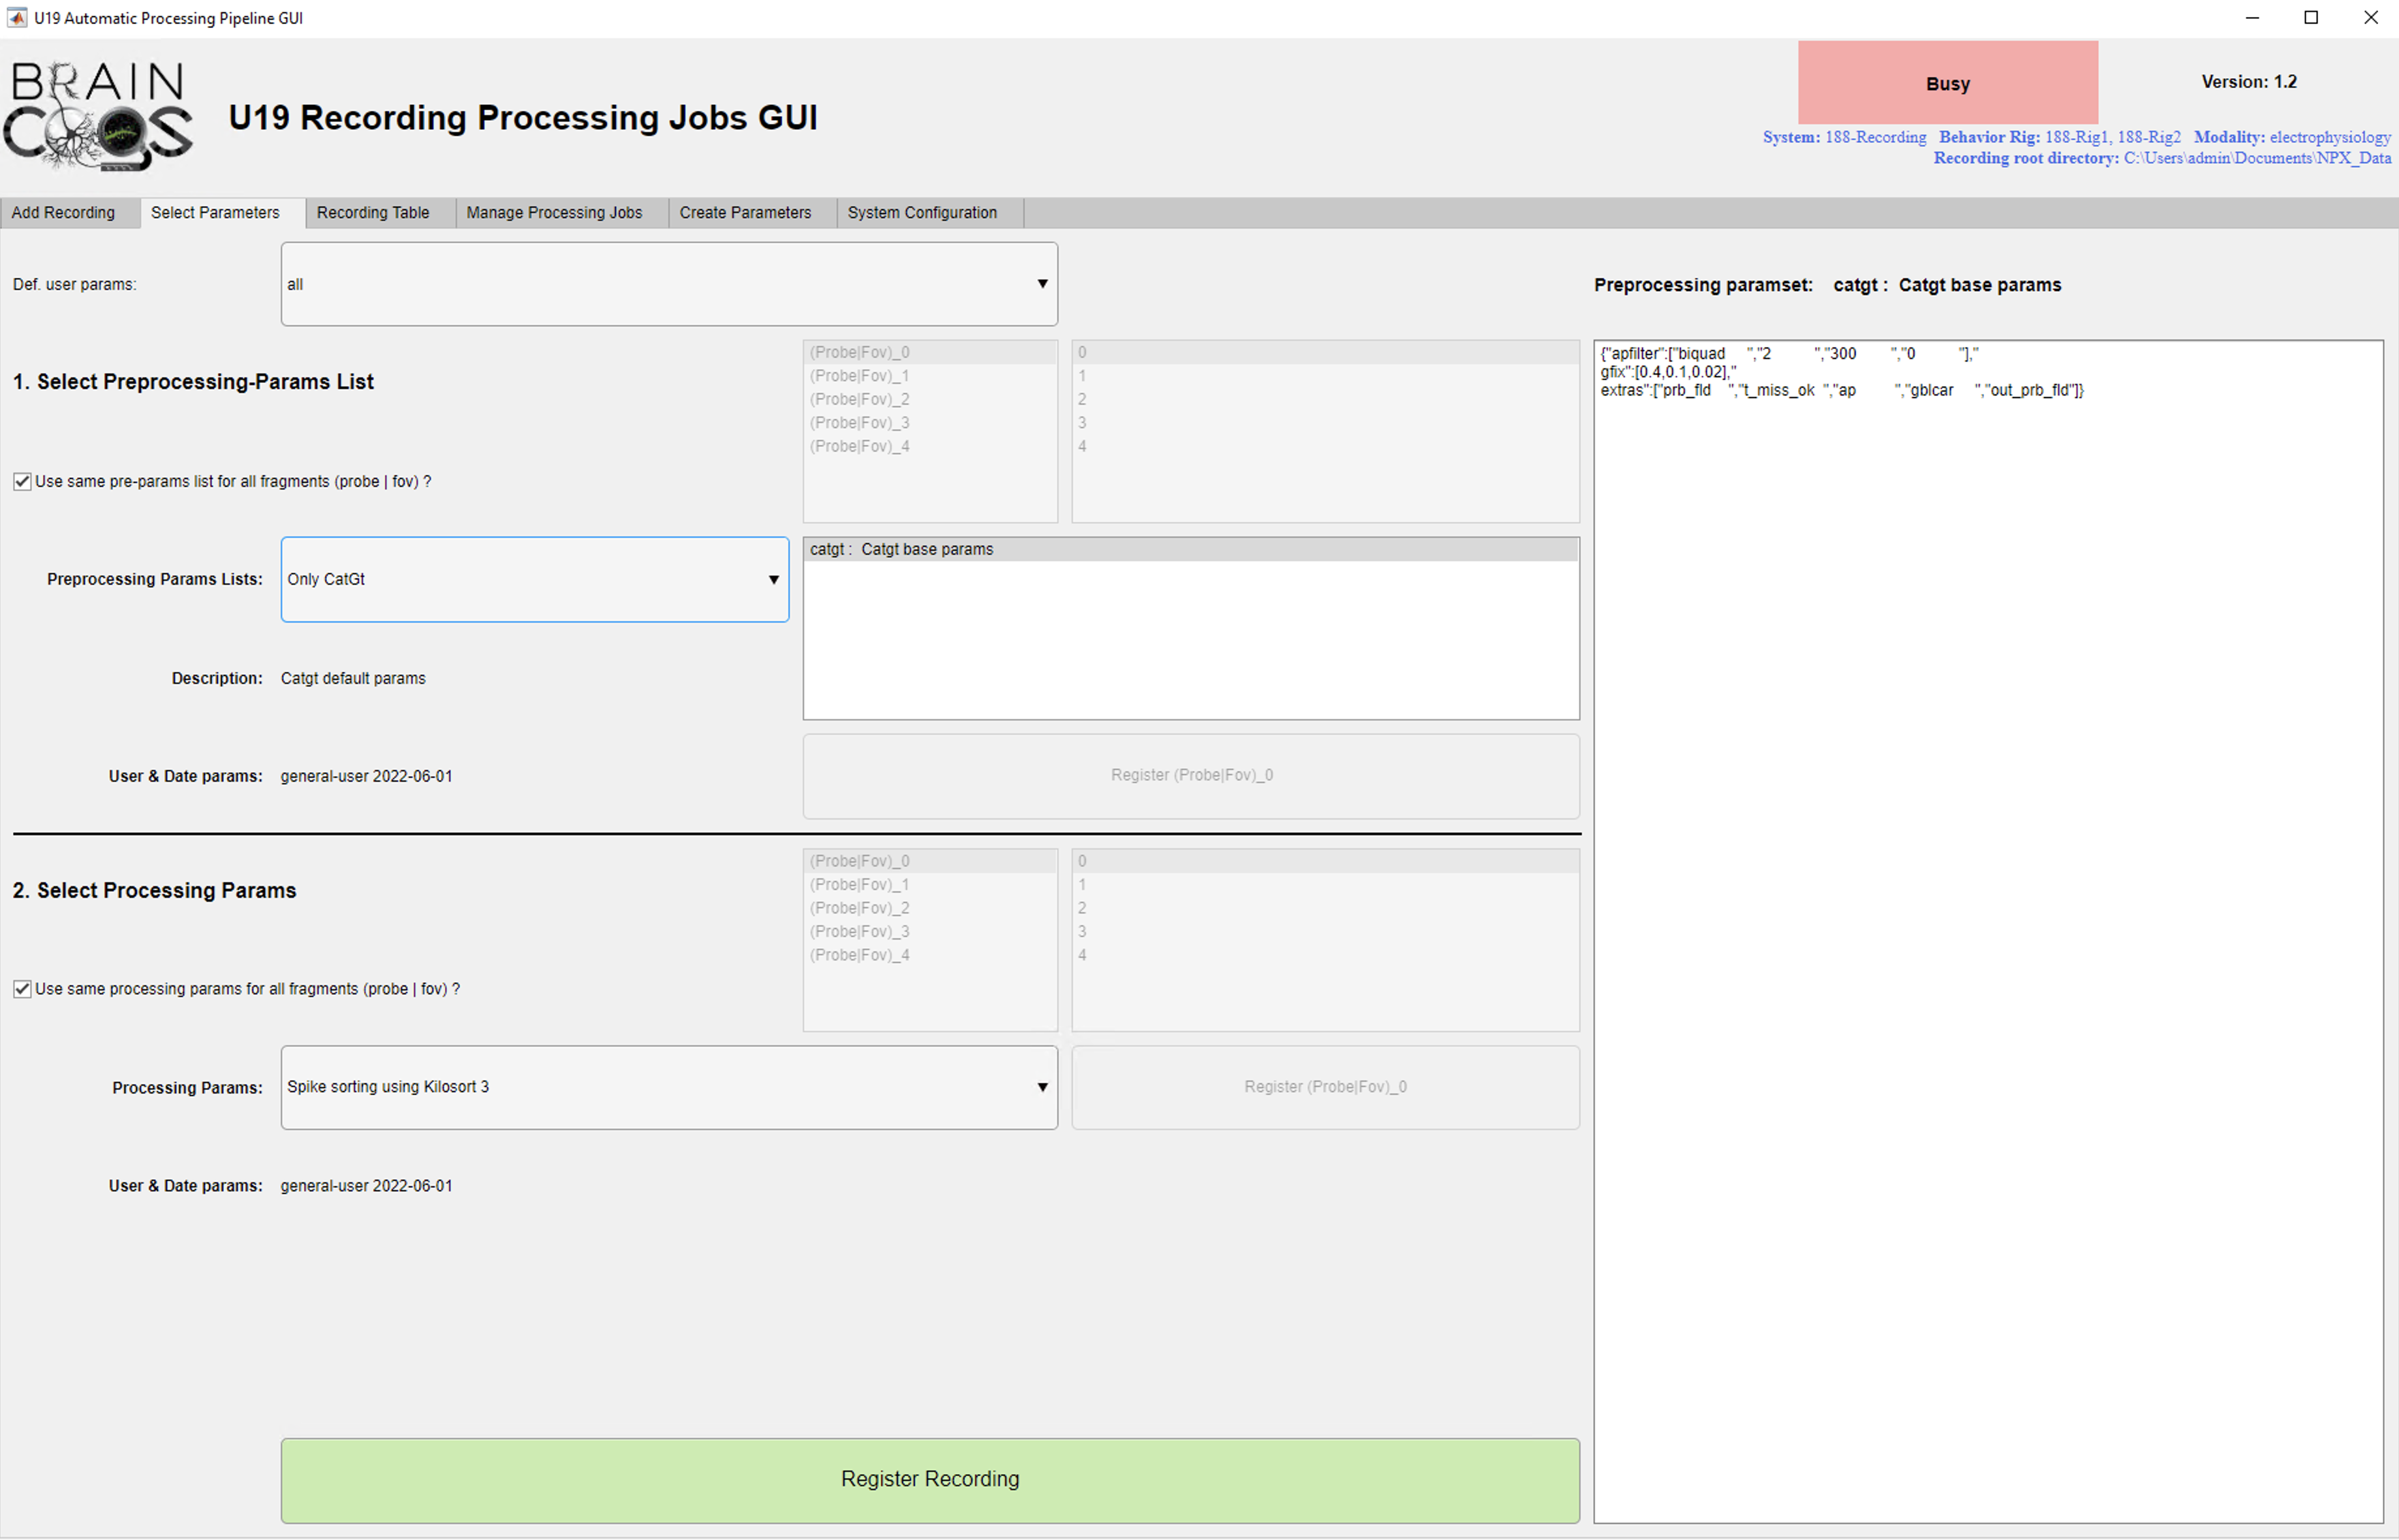Click the Version: 1.2 label
Viewport: 2399px width, 1540px height.
tap(2248, 82)
